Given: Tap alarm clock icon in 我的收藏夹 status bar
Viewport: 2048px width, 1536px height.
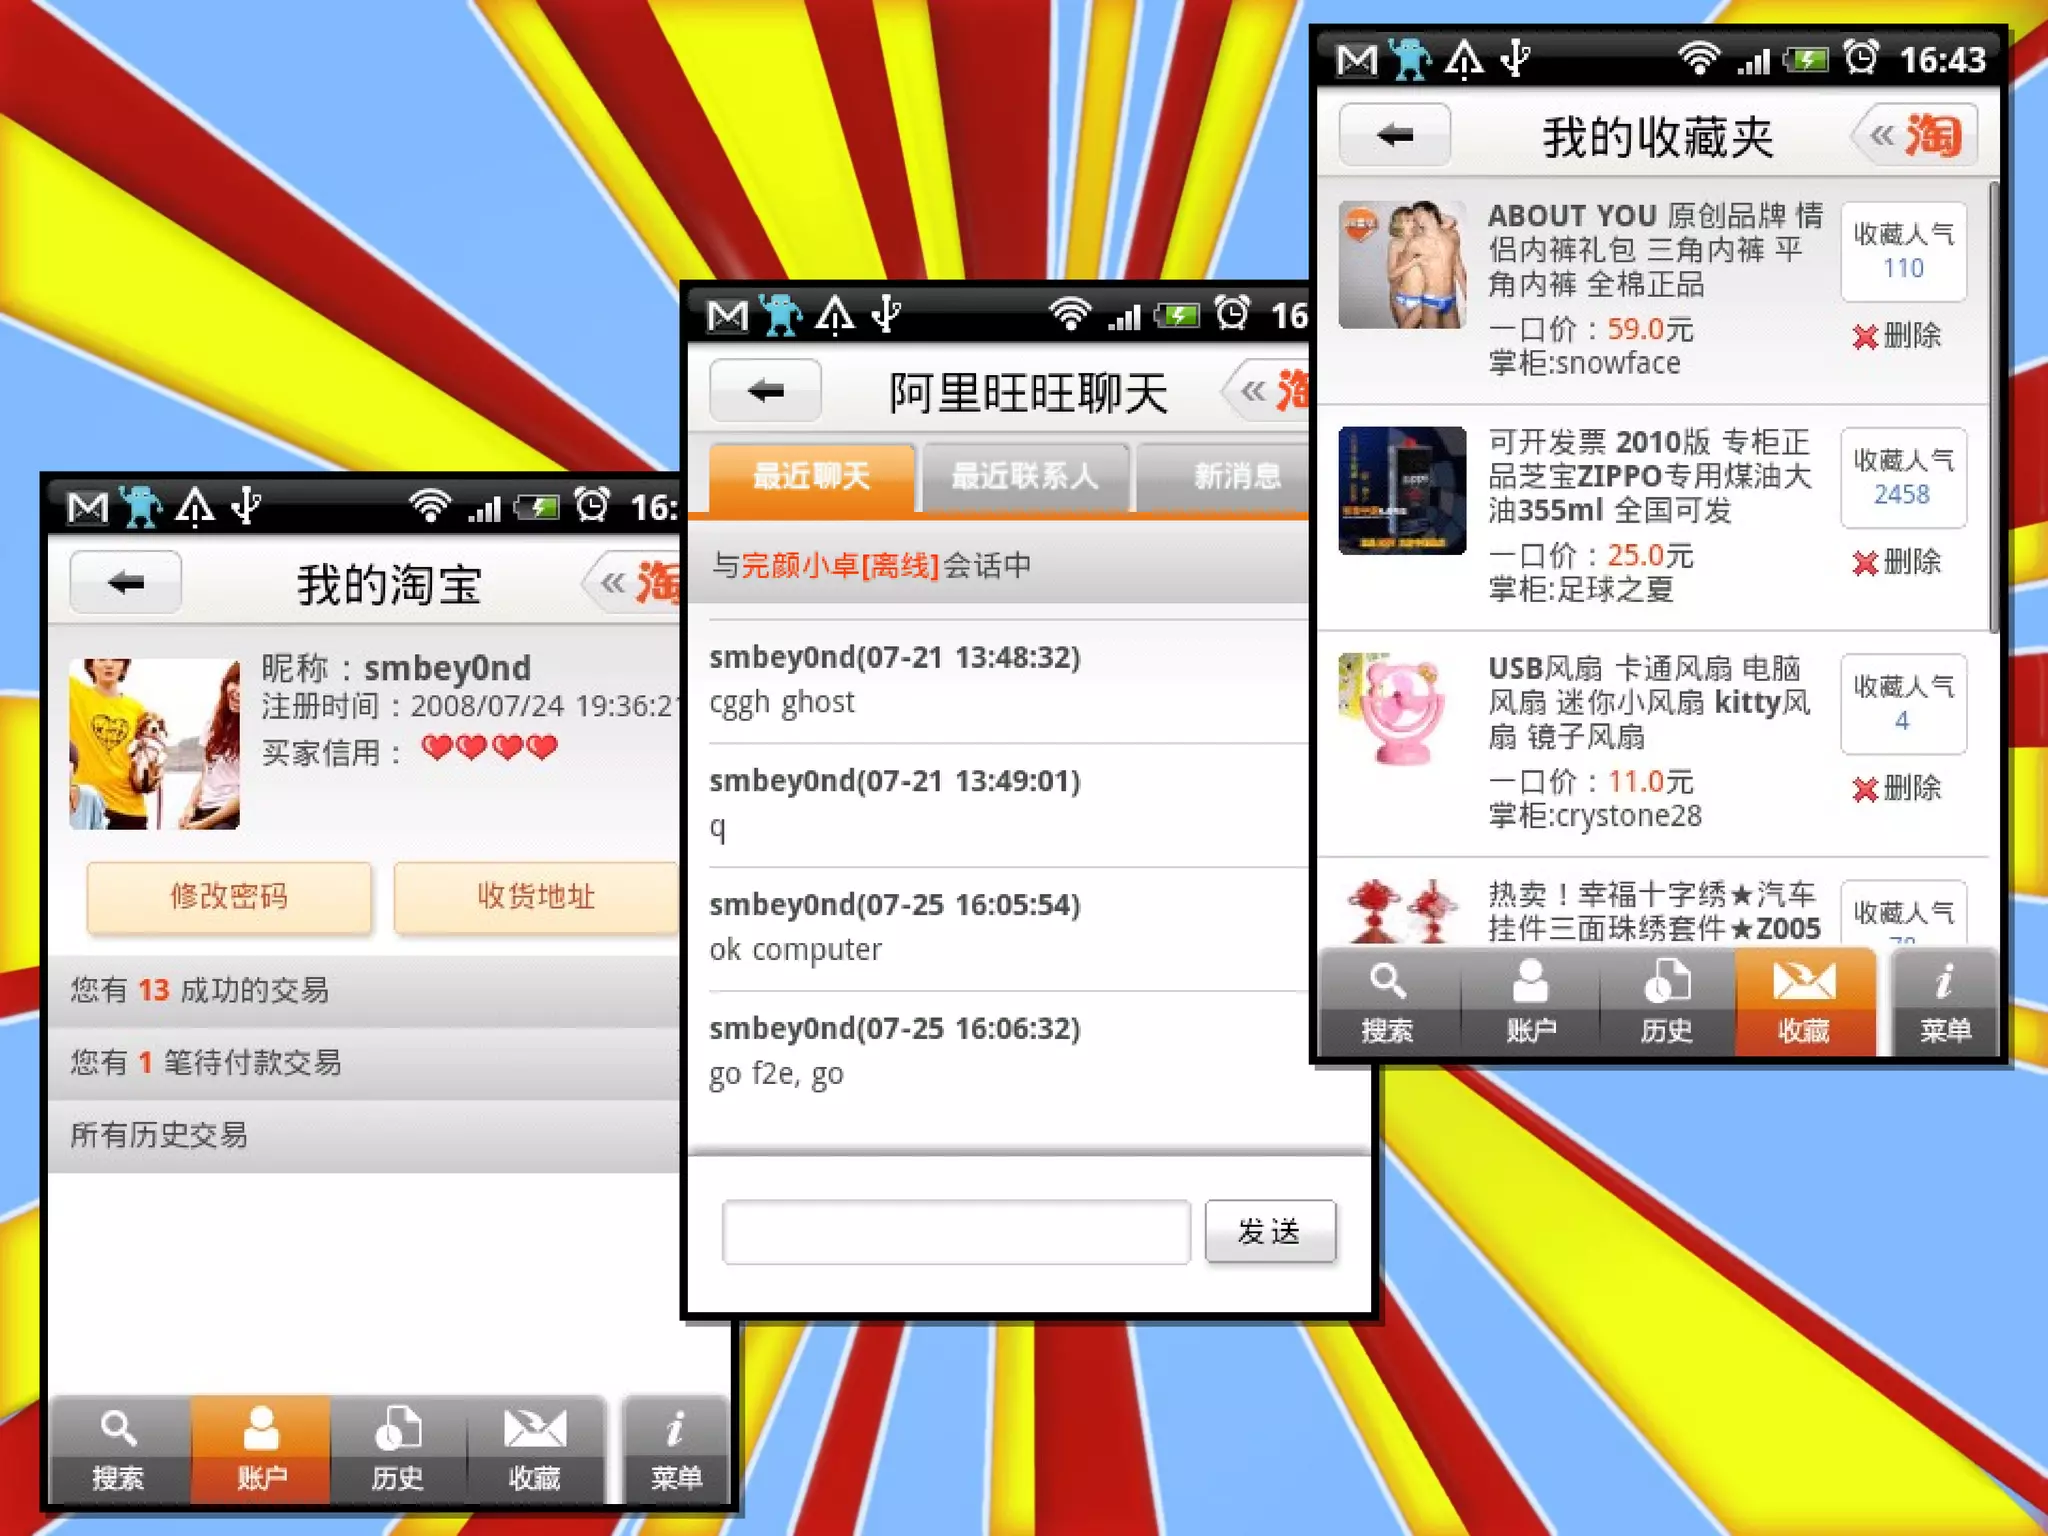Looking at the screenshot, I should [x=1862, y=58].
